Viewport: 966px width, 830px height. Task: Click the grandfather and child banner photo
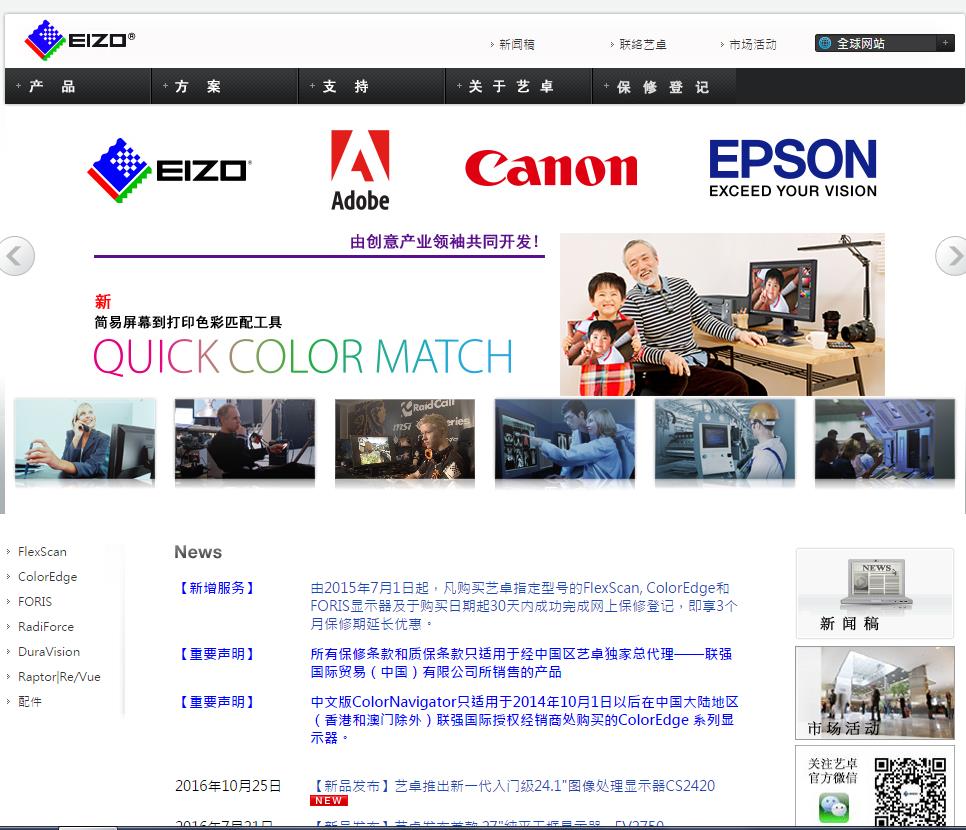tap(722, 314)
